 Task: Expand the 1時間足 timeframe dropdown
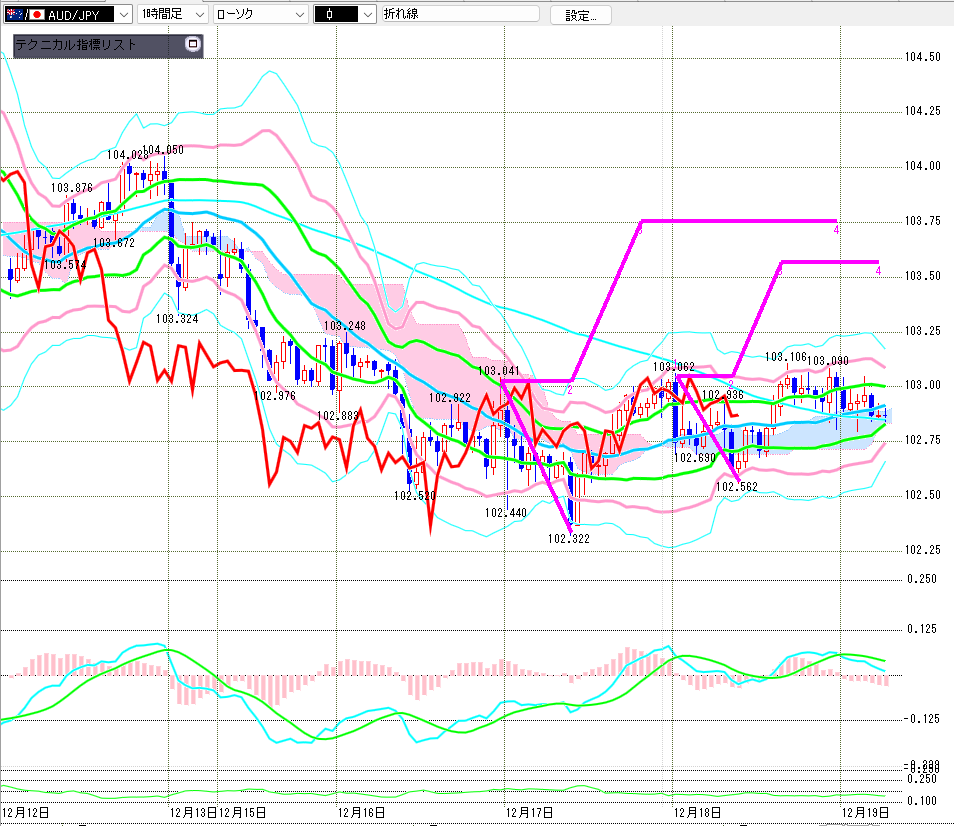point(198,14)
